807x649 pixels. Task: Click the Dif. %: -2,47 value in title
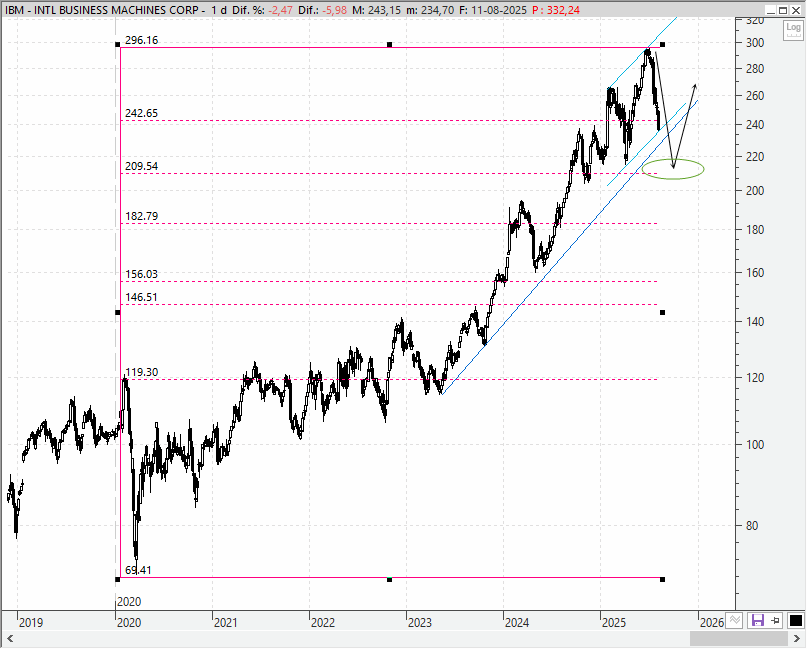pyautogui.click(x=264, y=10)
